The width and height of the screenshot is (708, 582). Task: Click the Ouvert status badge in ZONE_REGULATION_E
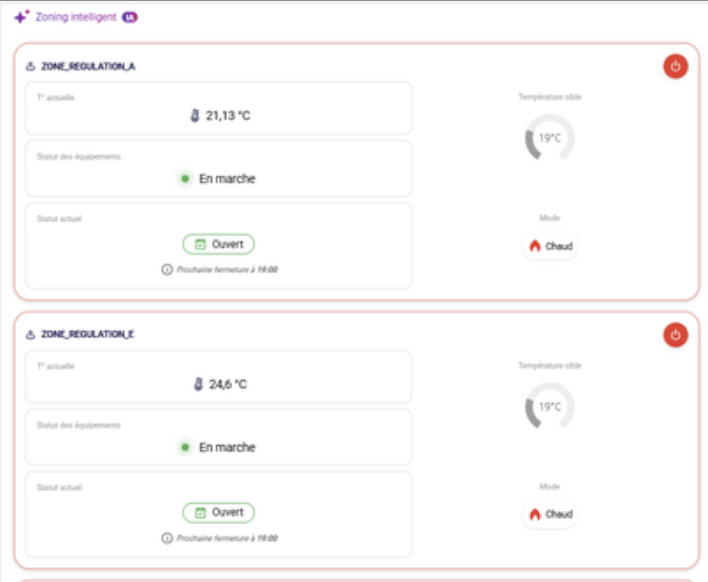click(218, 512)
